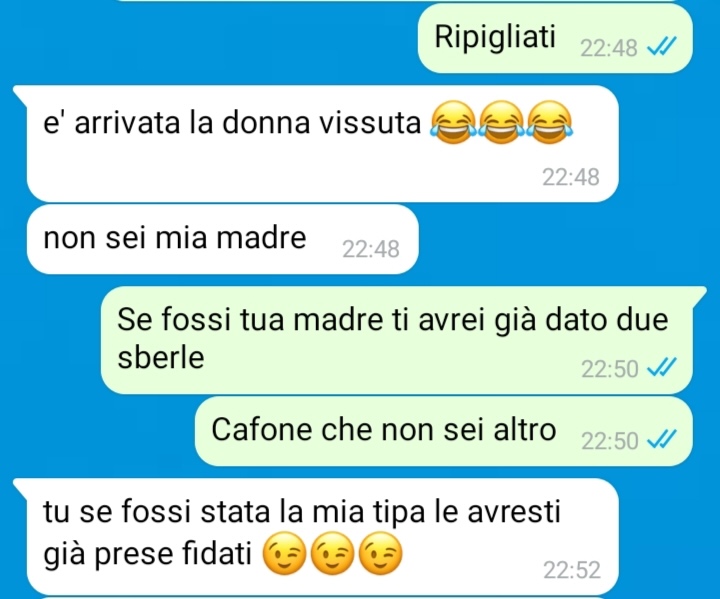Tap read receipt ticks on the 'sberle' message
This screenshot has width=720, height=599.
(662, 367)
